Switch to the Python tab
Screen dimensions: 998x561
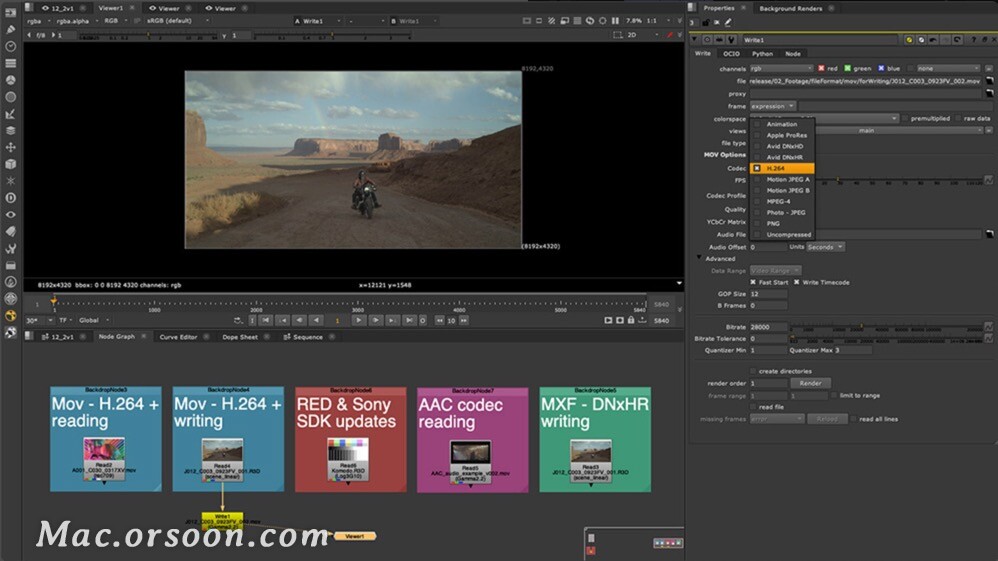[762, 53]
